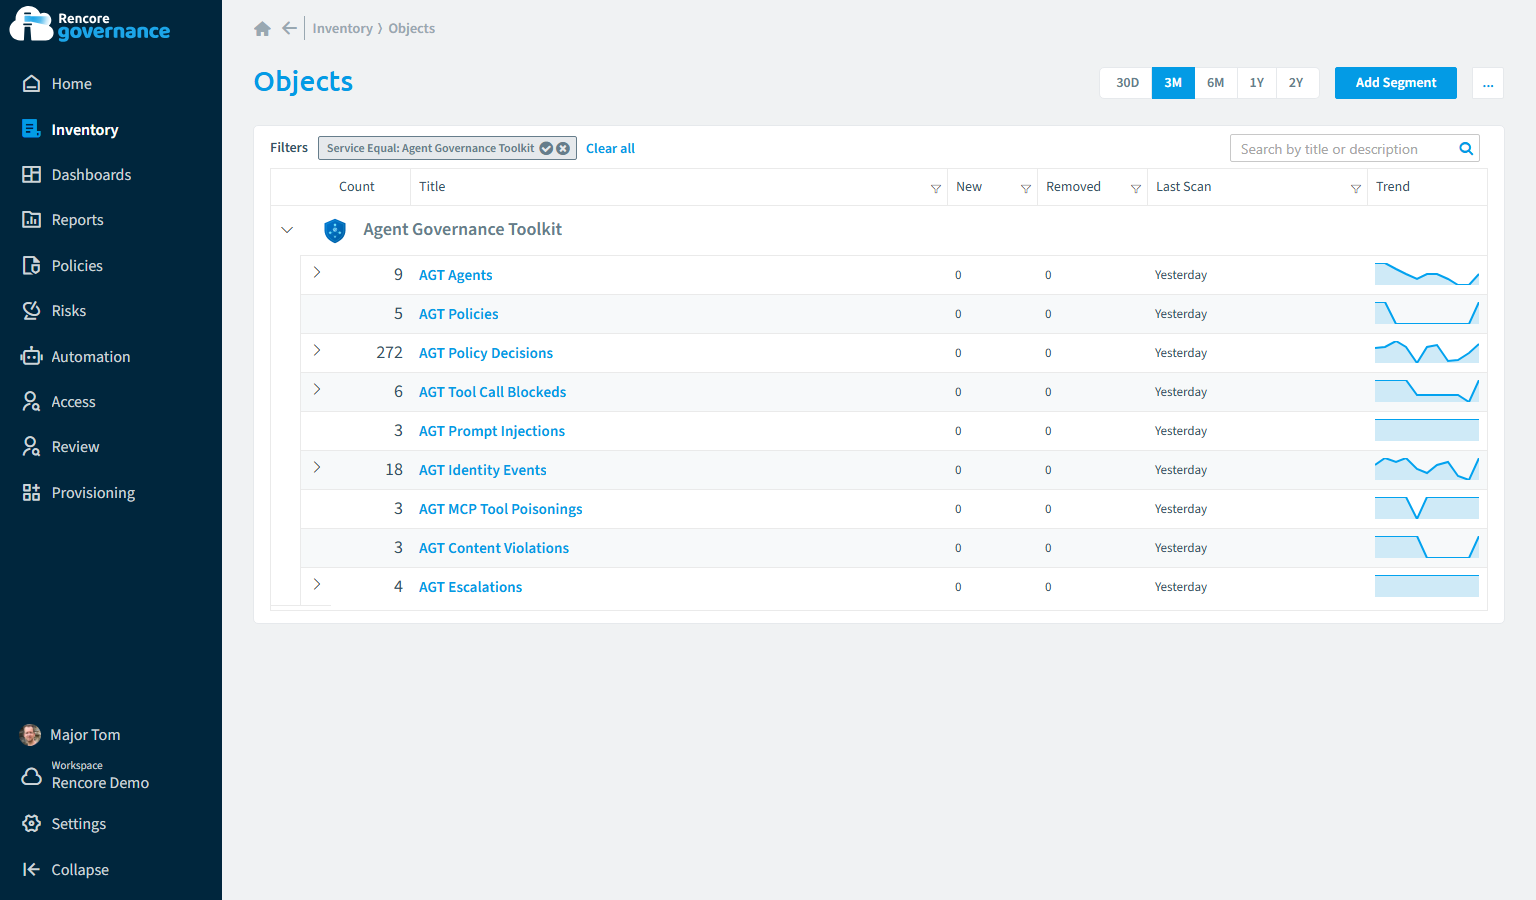The width and height of the screenshot is (1536, 900).
Task: Select the 6M time range
Action: click(1216, 83)
